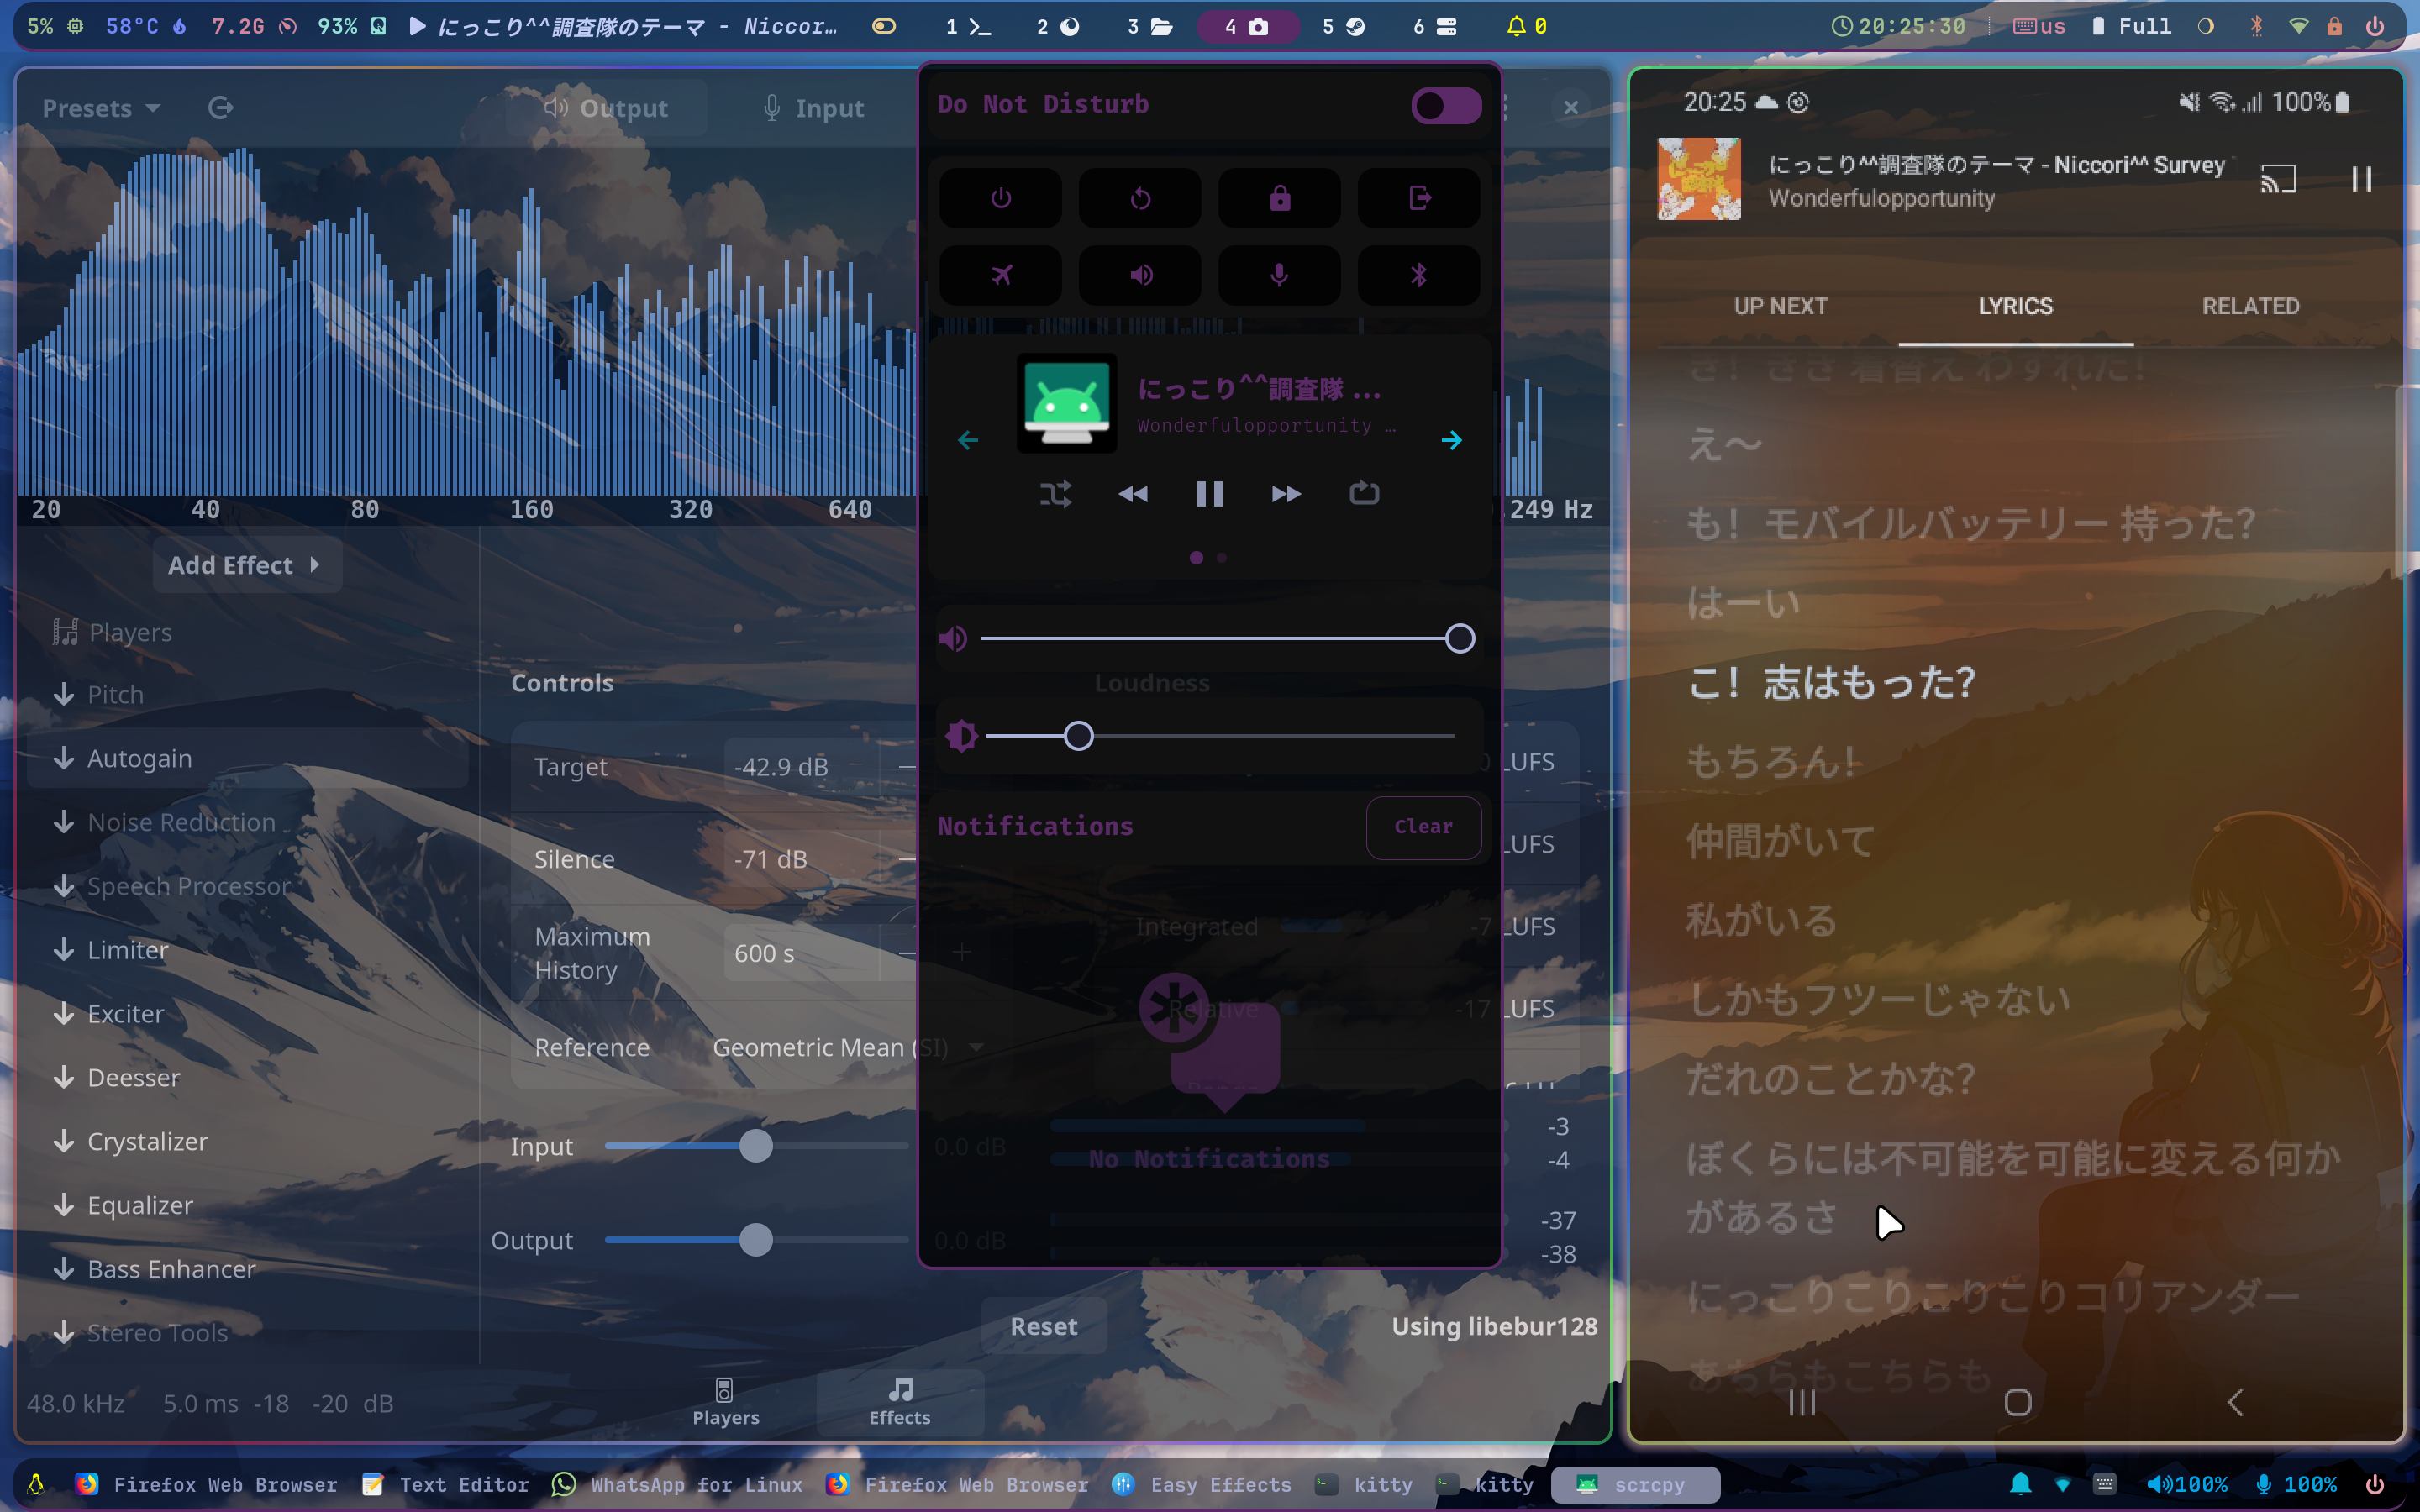Toggle Do Not Disturb switch
The height and width of the screenshot is (1512, 2420).
click(1445, 105)
